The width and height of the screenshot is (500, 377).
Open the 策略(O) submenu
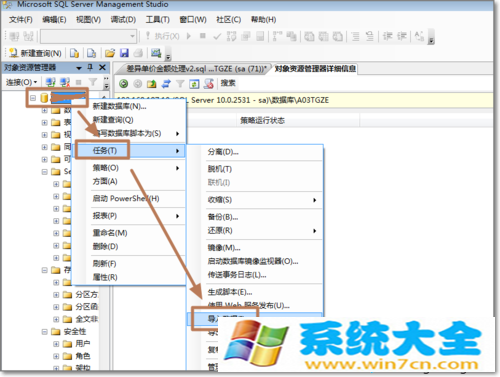click(129, 168)
